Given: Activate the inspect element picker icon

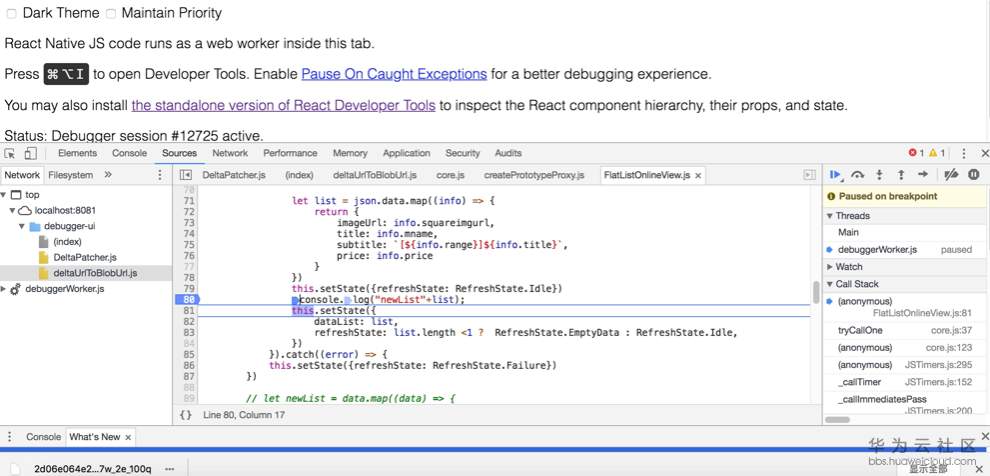Looking at the screenshot, I should pyautogui.click(x=9, y=153).
